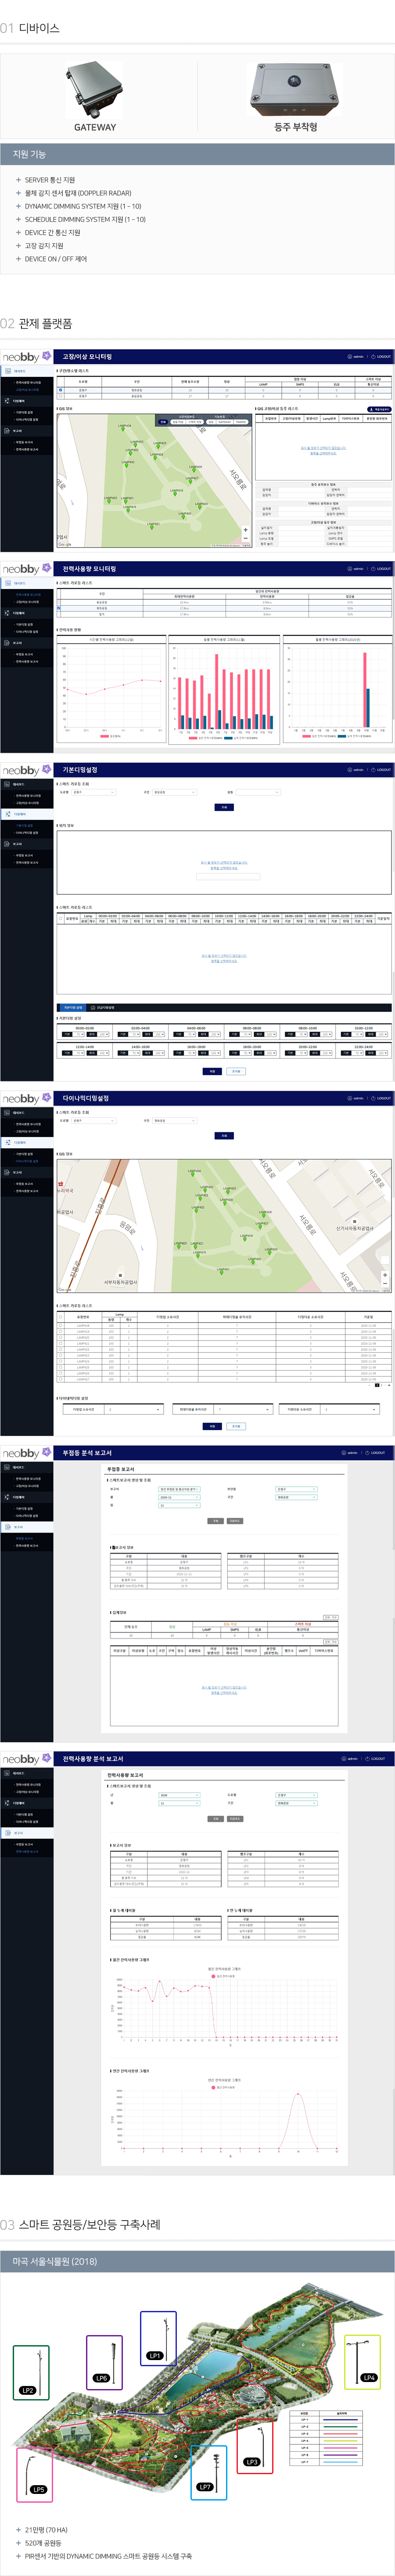Open the 구간 dropdown on 기본디밍설정 page
The image size is (395, 2576).
click(x=175, y=792)
